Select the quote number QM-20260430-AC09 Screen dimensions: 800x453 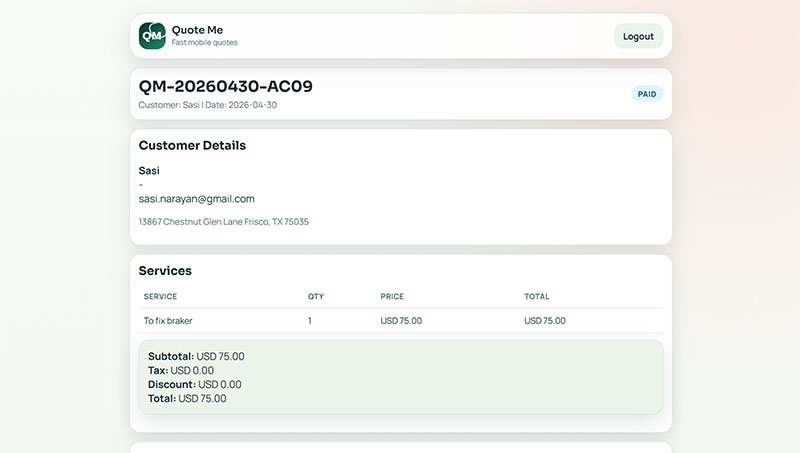pos(226,86)
